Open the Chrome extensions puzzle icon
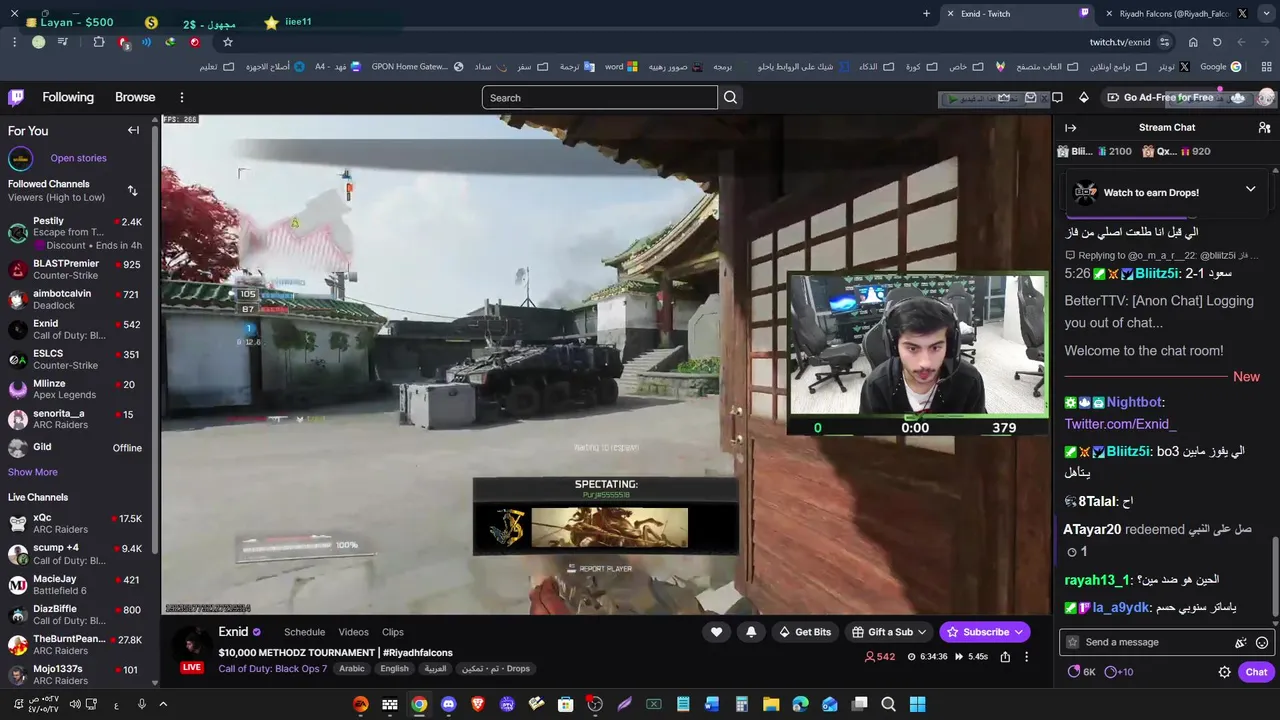The width and height of the screenshot is (1280, 720). point(99,42)
